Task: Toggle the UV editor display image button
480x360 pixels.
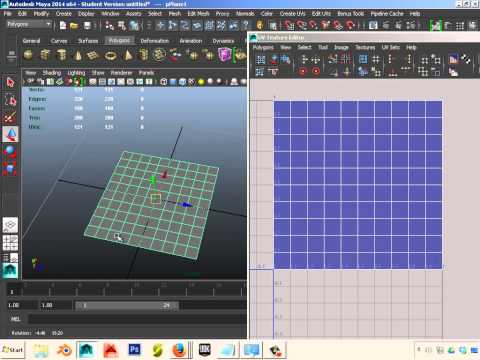Action: pos(453,60)
